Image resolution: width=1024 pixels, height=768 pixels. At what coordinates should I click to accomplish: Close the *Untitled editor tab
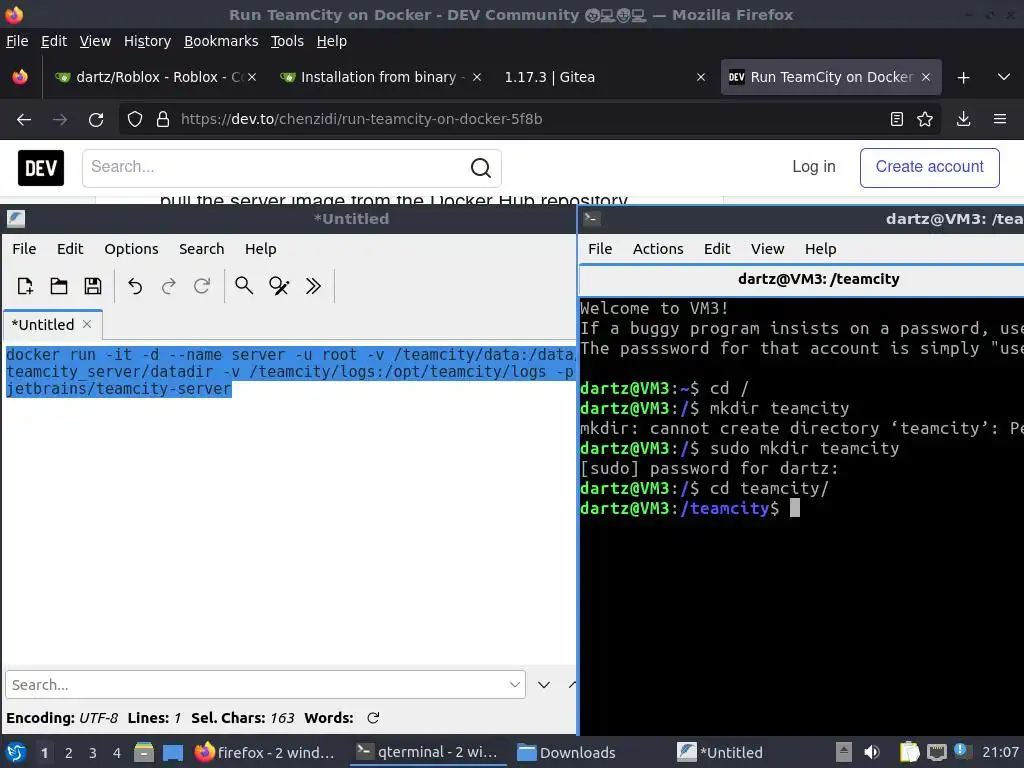(x=87, y=324)
